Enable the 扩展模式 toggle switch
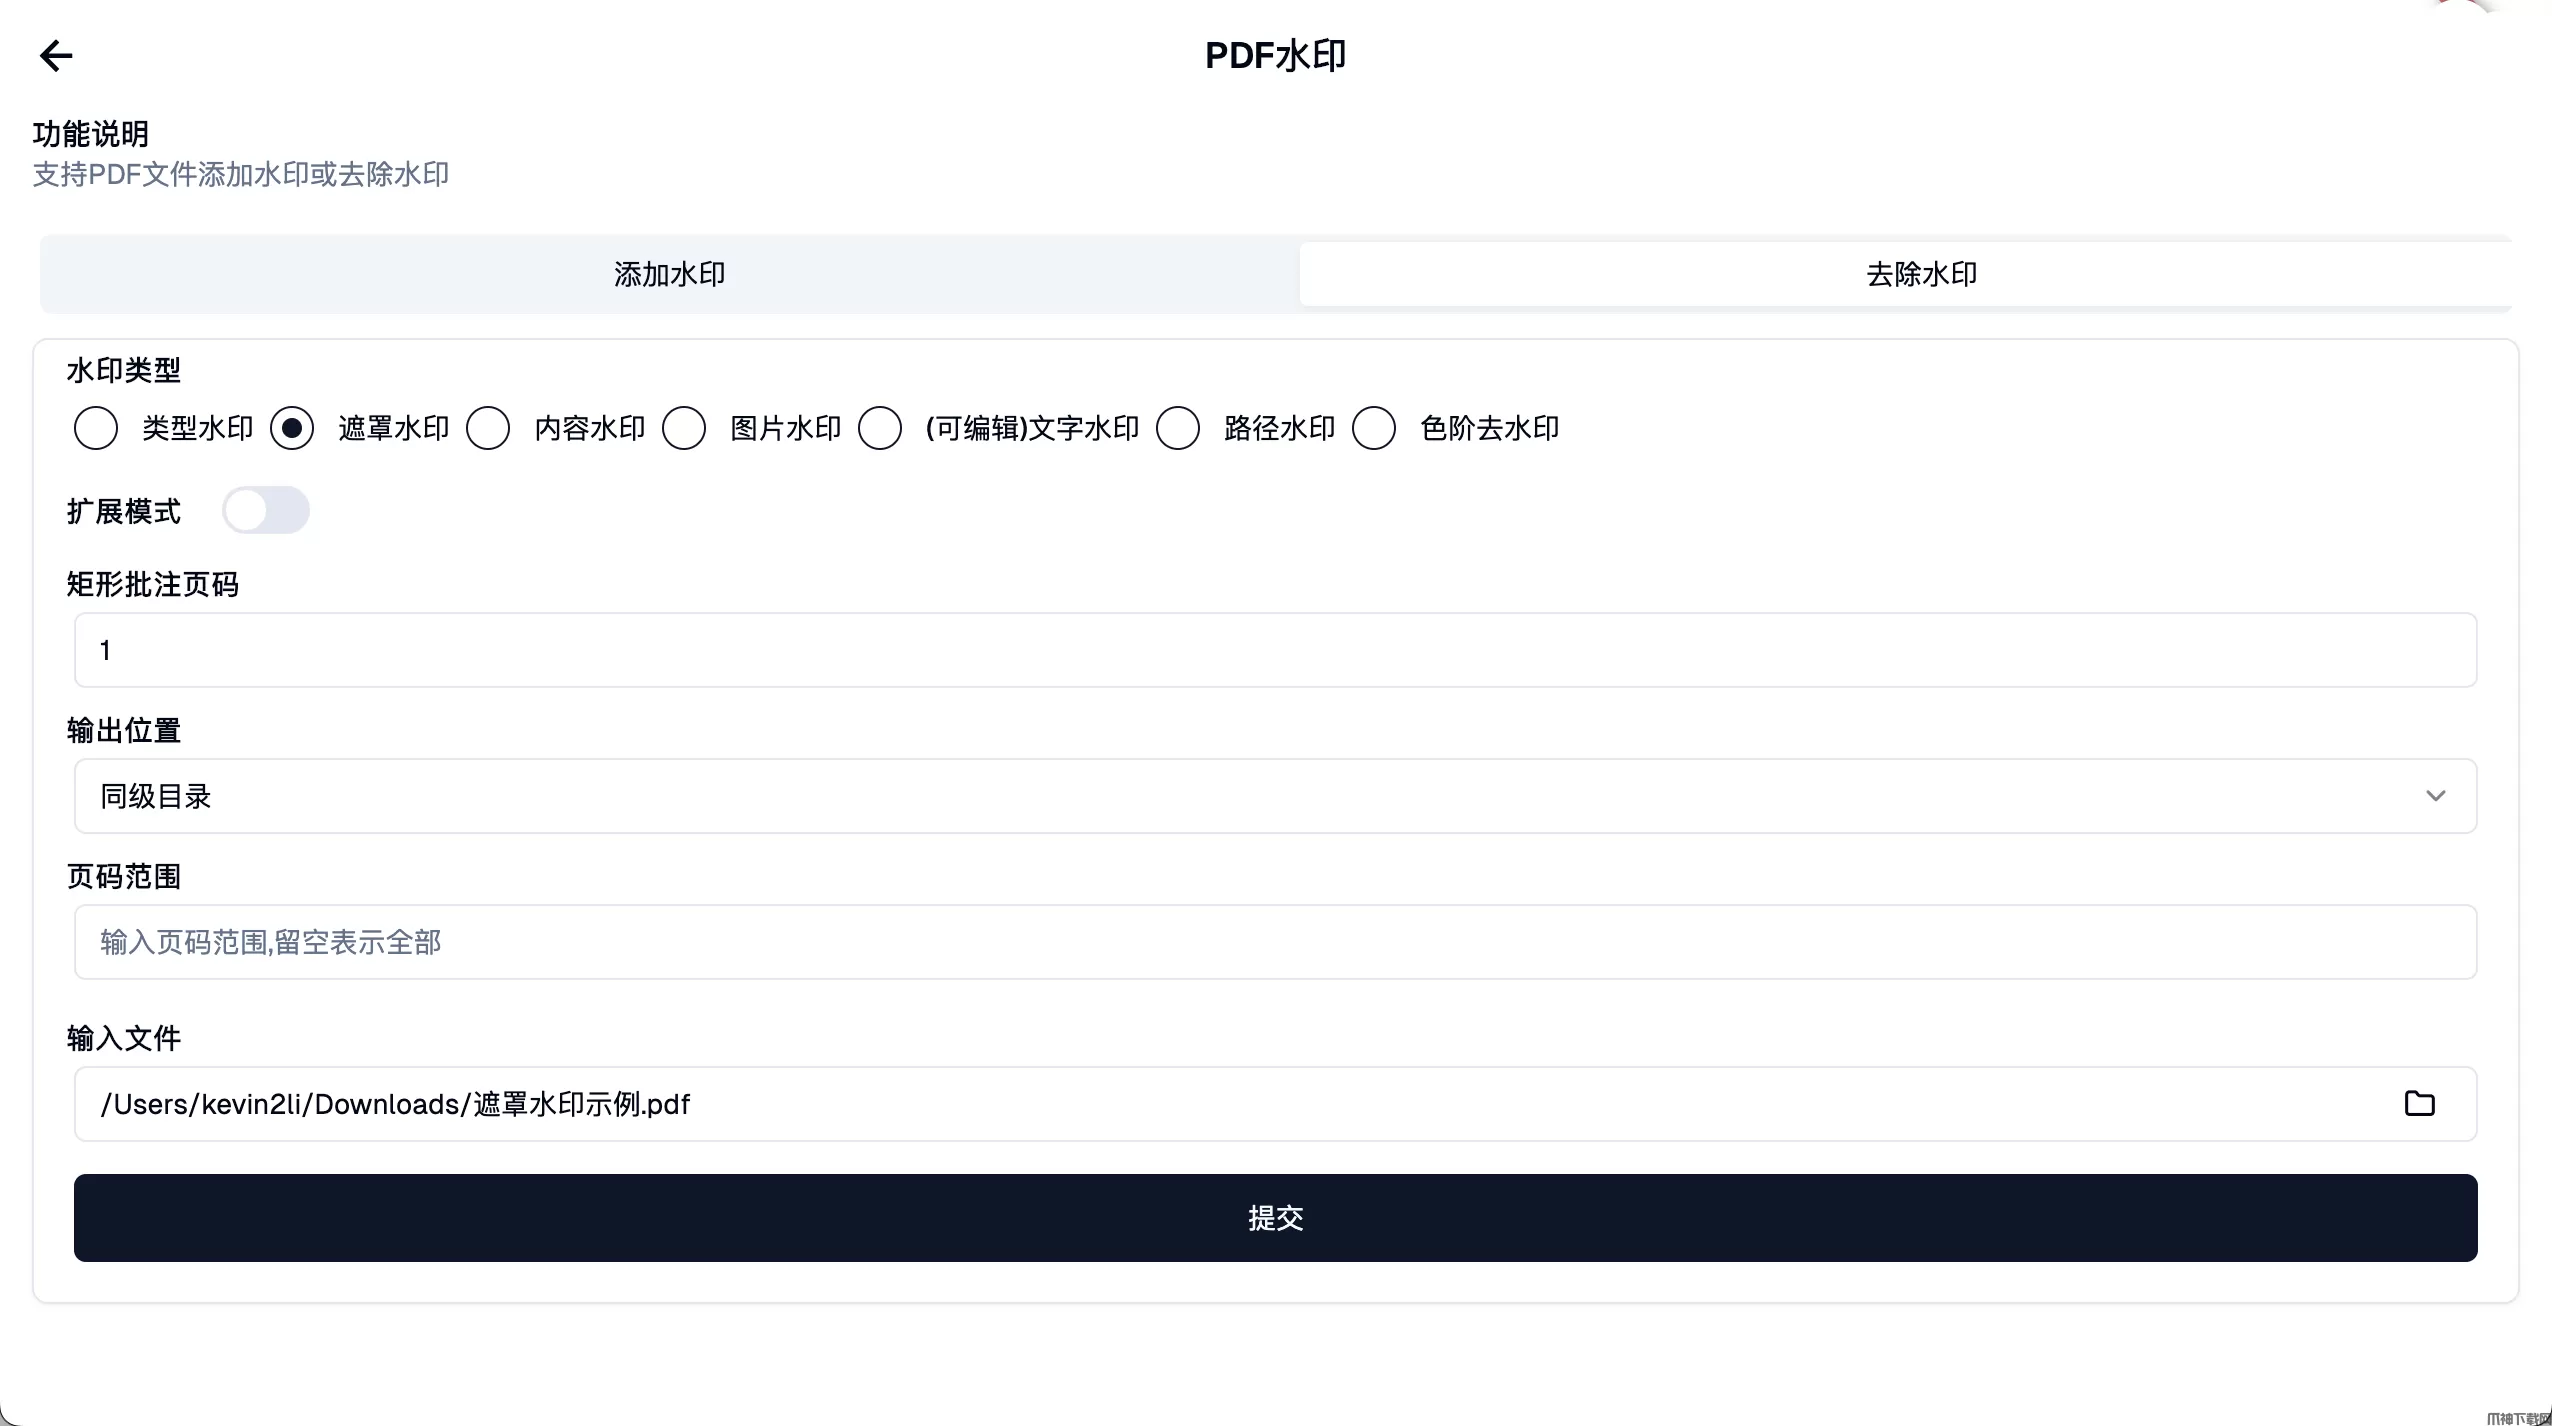This screenshot has width=2552, height=1426. (x=266, y=510)
